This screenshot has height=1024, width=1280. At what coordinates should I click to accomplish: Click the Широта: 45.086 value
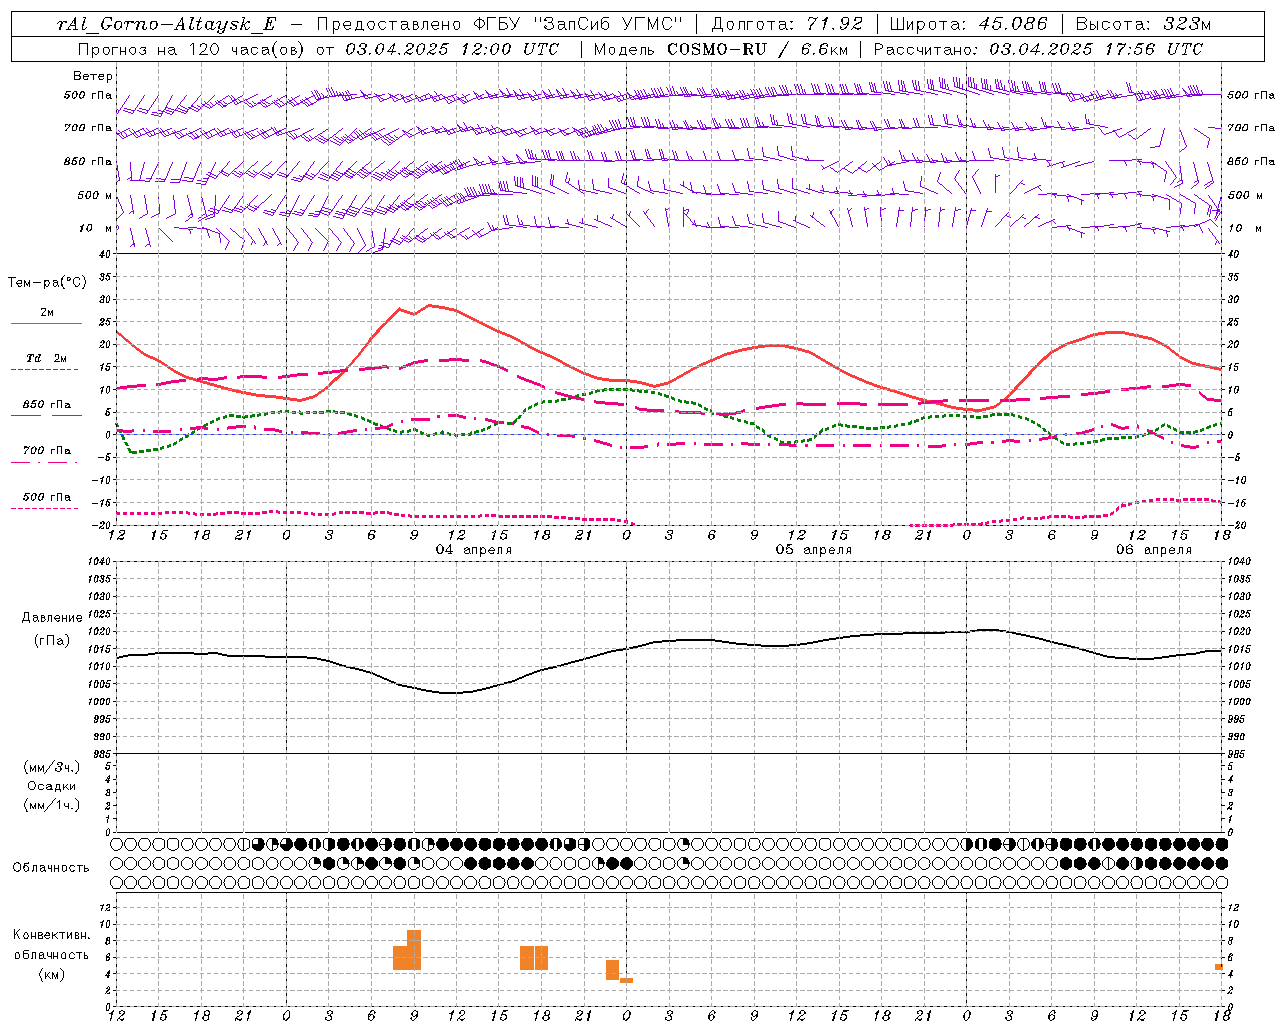coord(969,24)
